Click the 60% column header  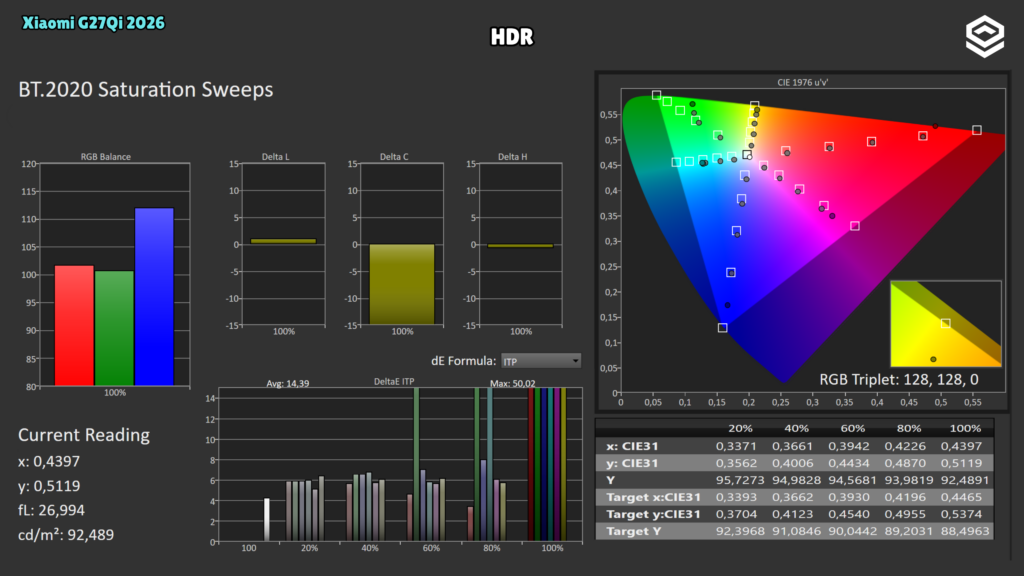coord(852,428)
